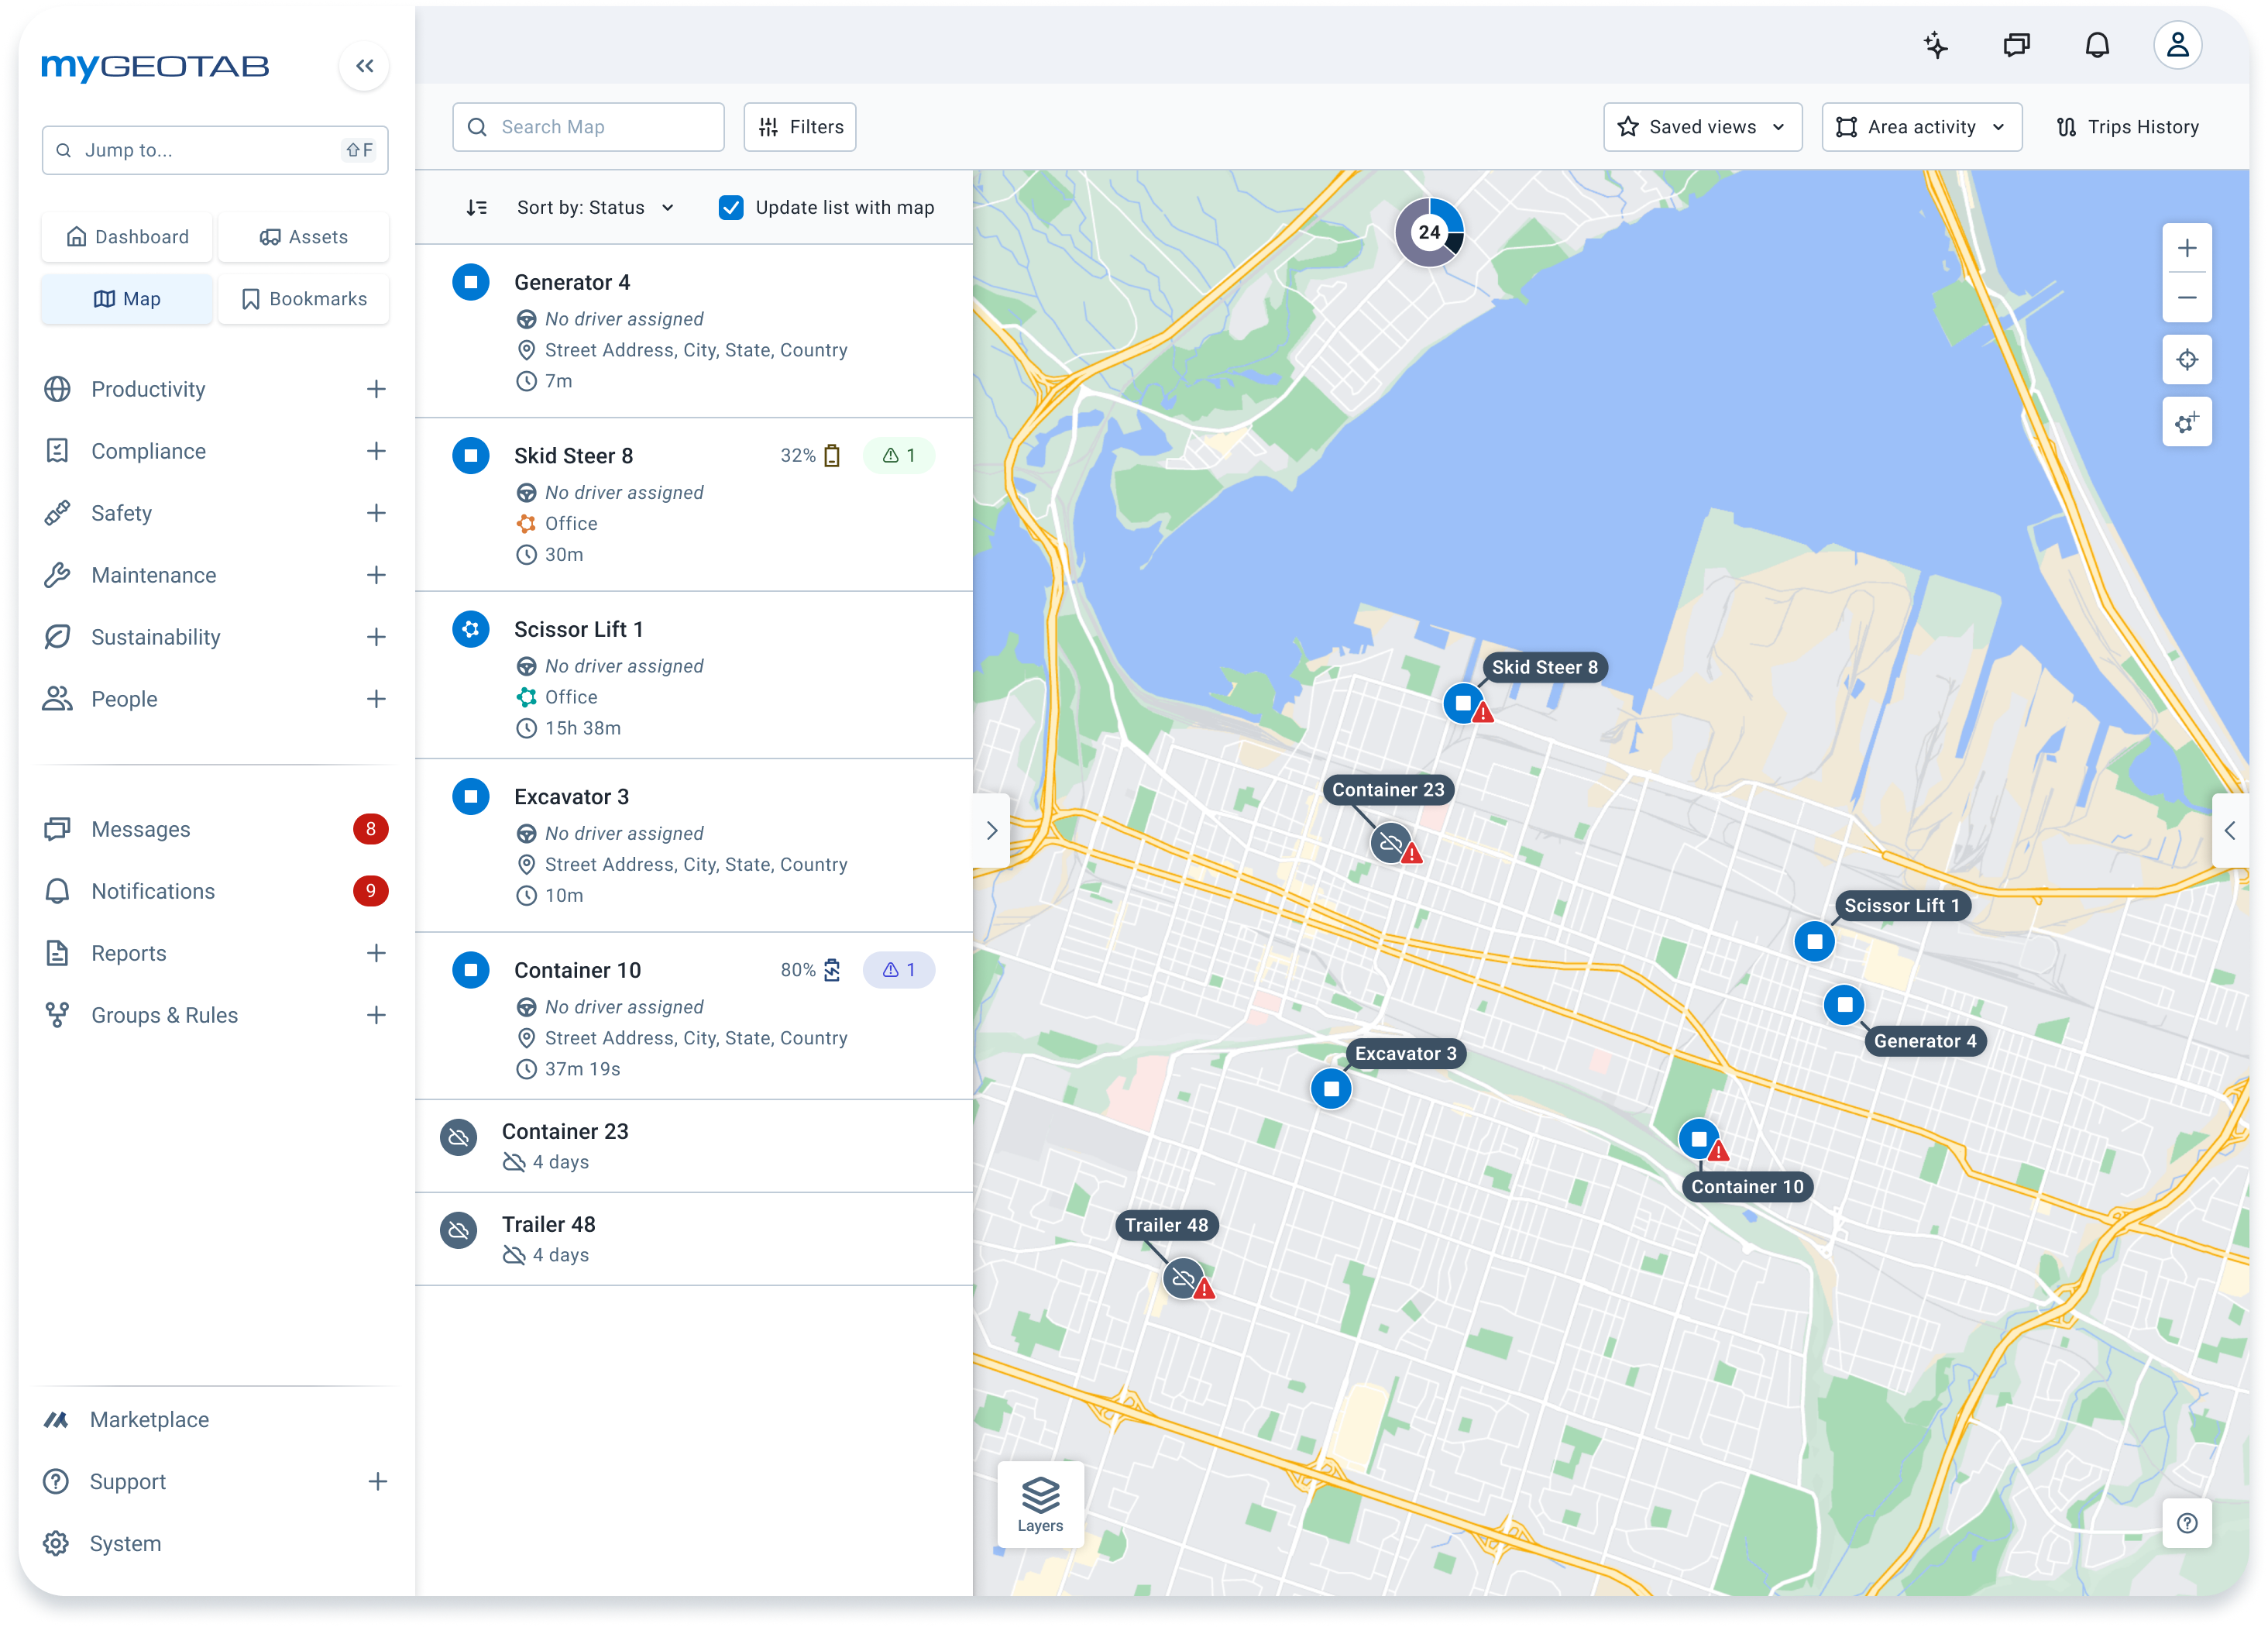Click the Jump to search field

click(215, 150)
